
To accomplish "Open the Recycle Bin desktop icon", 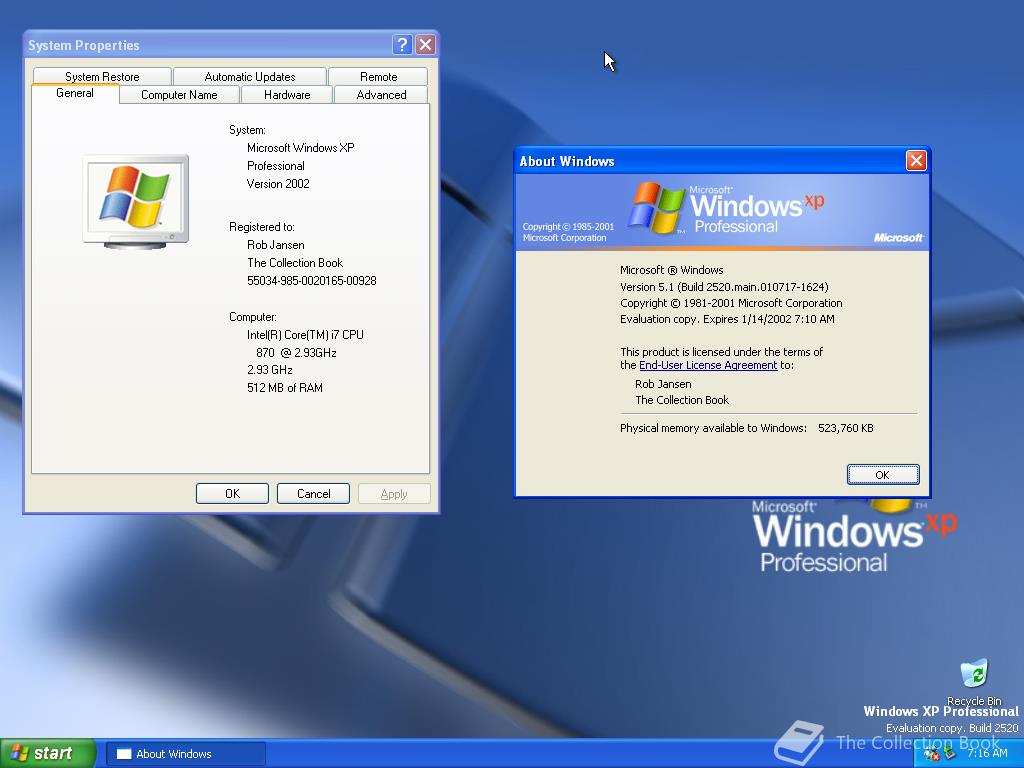I will pos(974,682).
